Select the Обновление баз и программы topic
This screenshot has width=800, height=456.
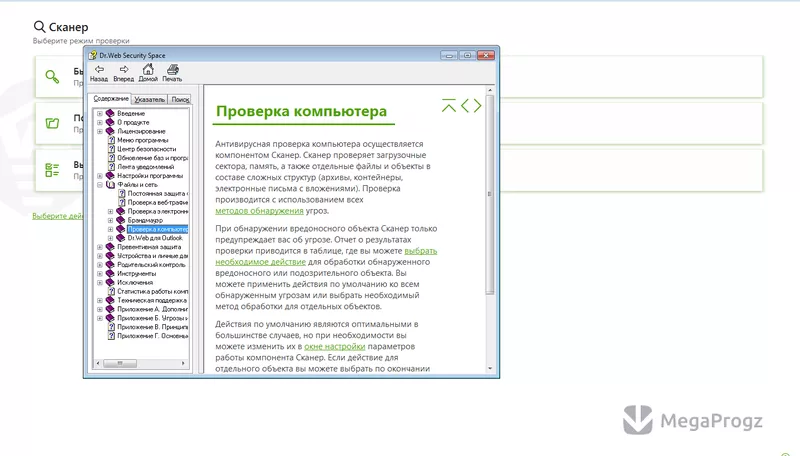(153, 158)
